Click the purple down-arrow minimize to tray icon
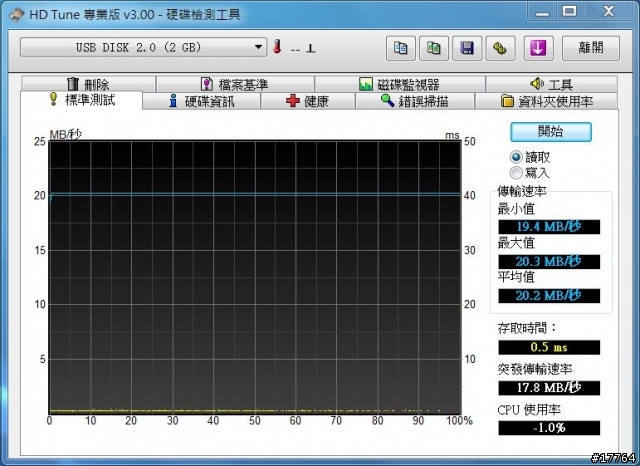 [x=538, y=48]
